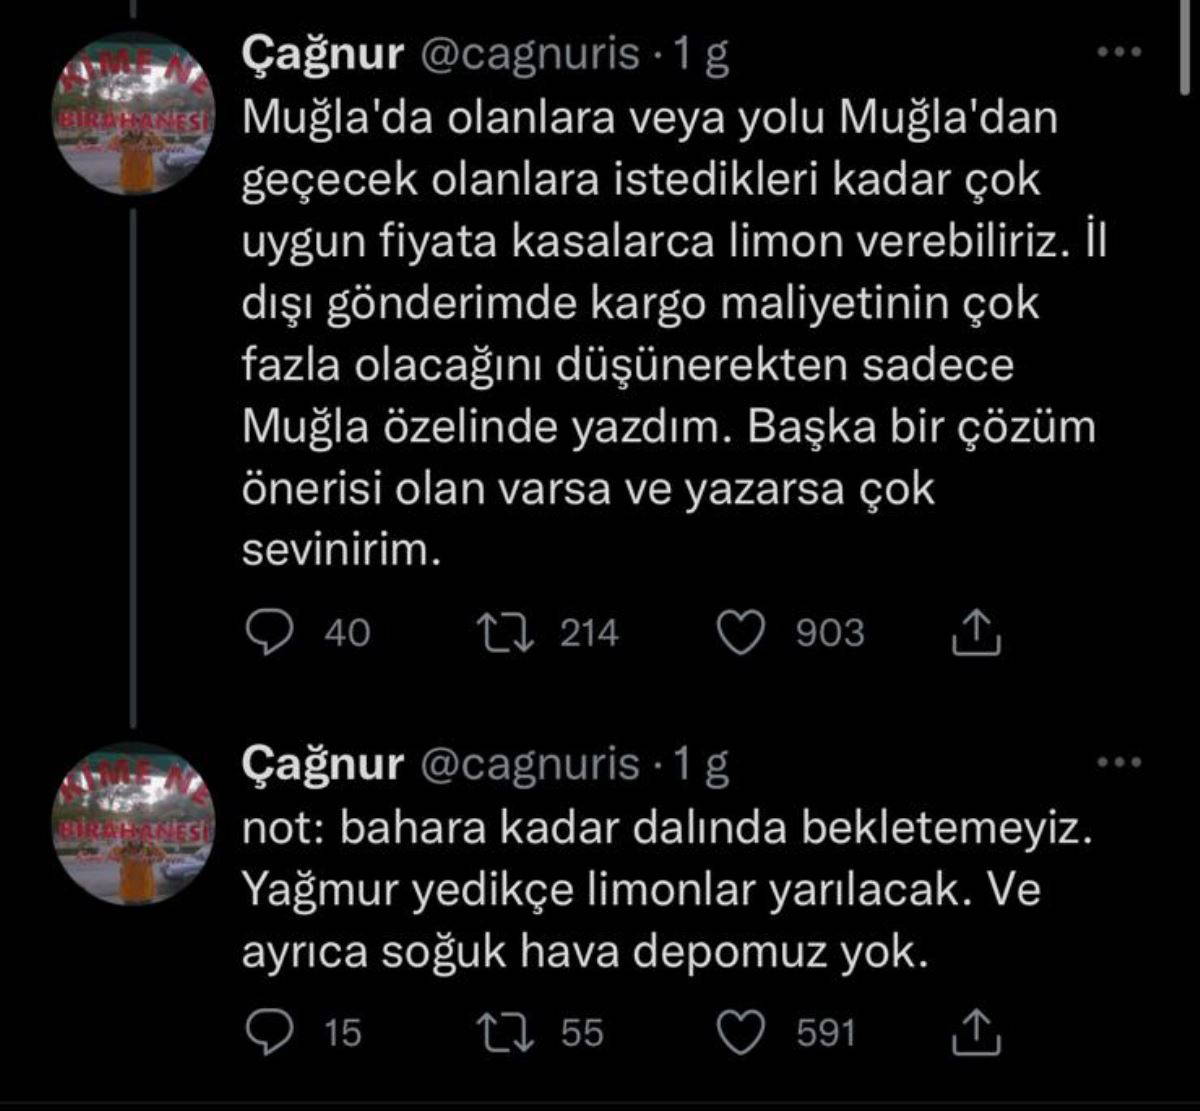Share the first tweet
Viewport: 1200px width, 1111px height.
tap(974, 633)
